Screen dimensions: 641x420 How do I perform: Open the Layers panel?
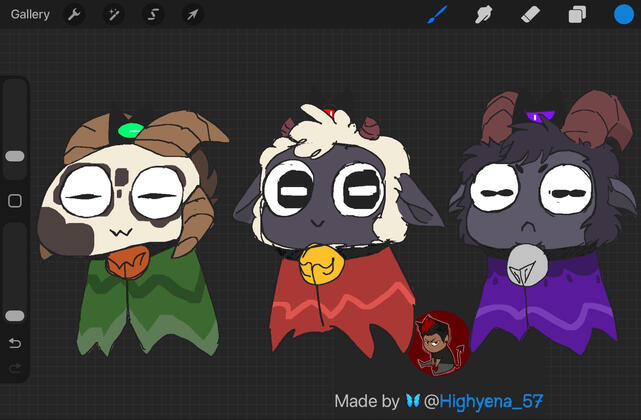(577, 15)
